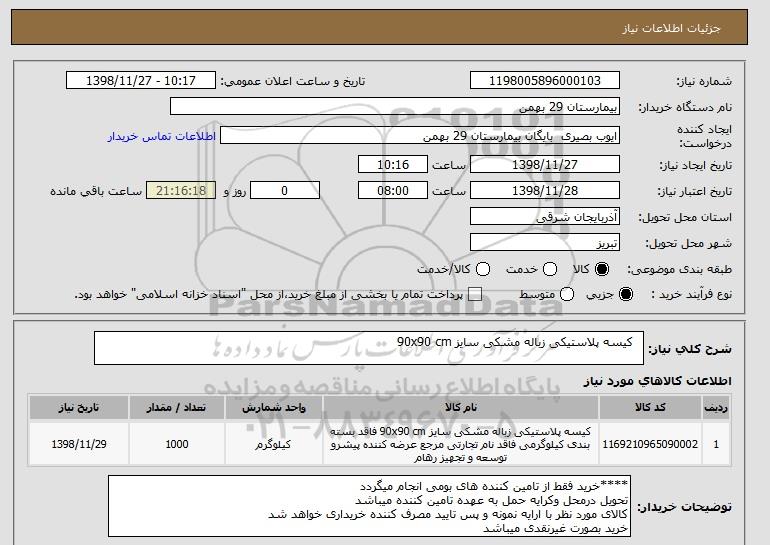The image size is (770, 545).
Task: Click the نام کالا column header
Action: [x=461, y=408]
